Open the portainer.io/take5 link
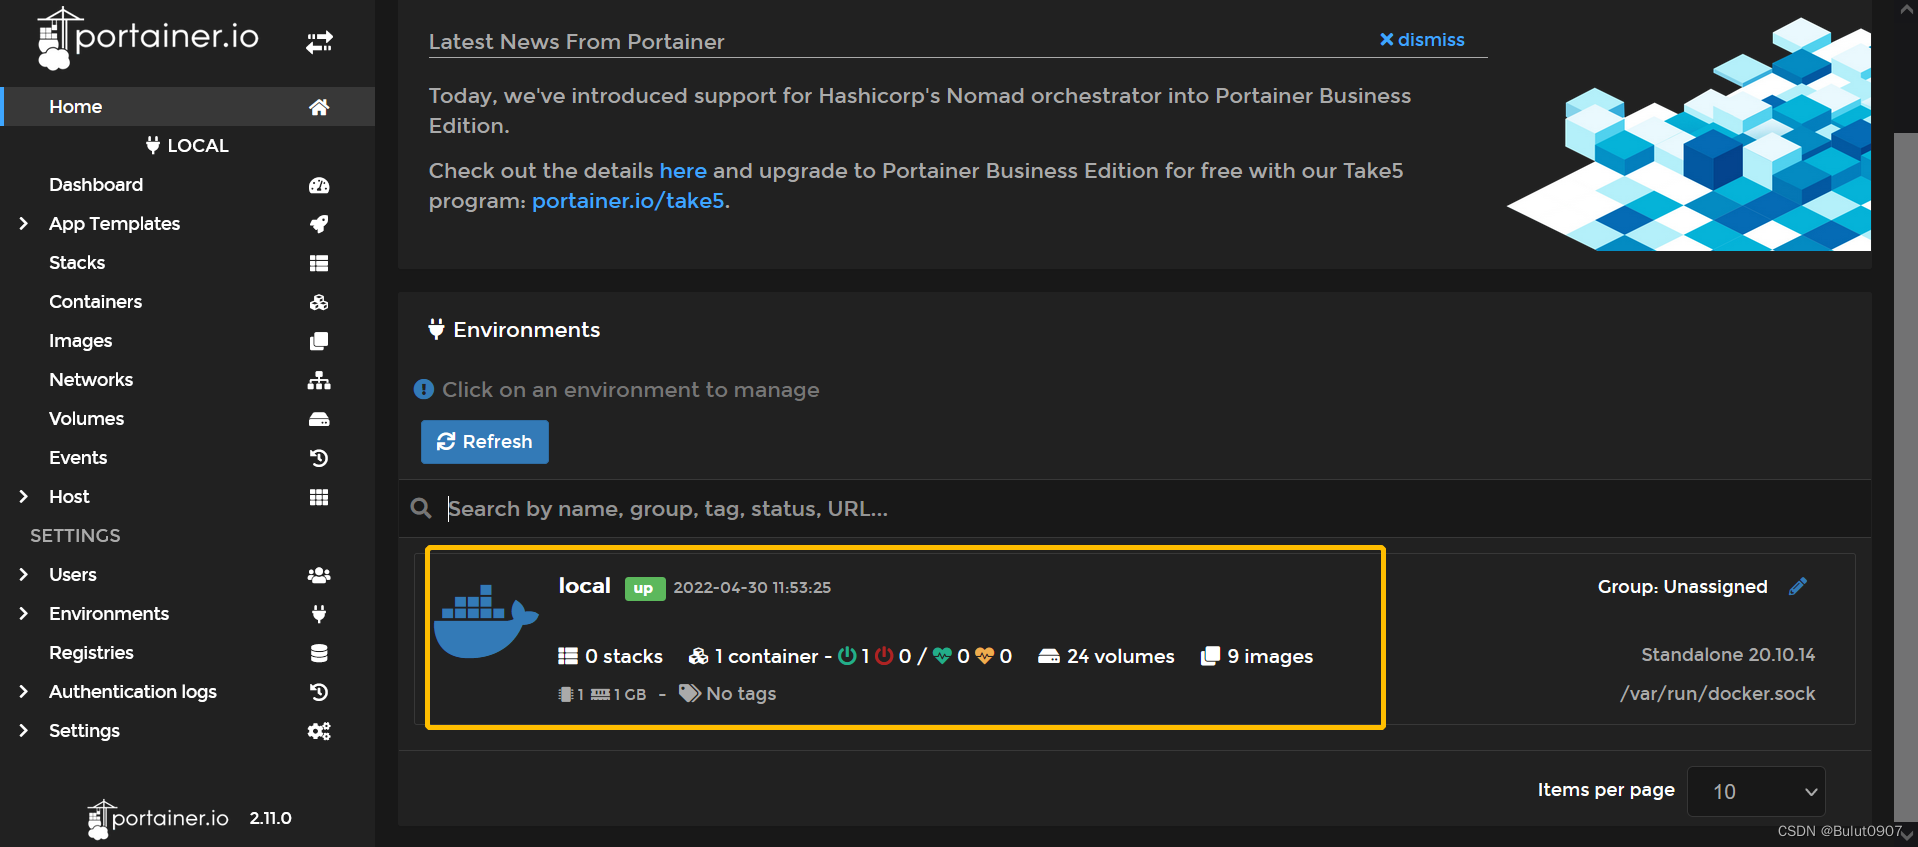1918x847 pixels. coord(628,200)
